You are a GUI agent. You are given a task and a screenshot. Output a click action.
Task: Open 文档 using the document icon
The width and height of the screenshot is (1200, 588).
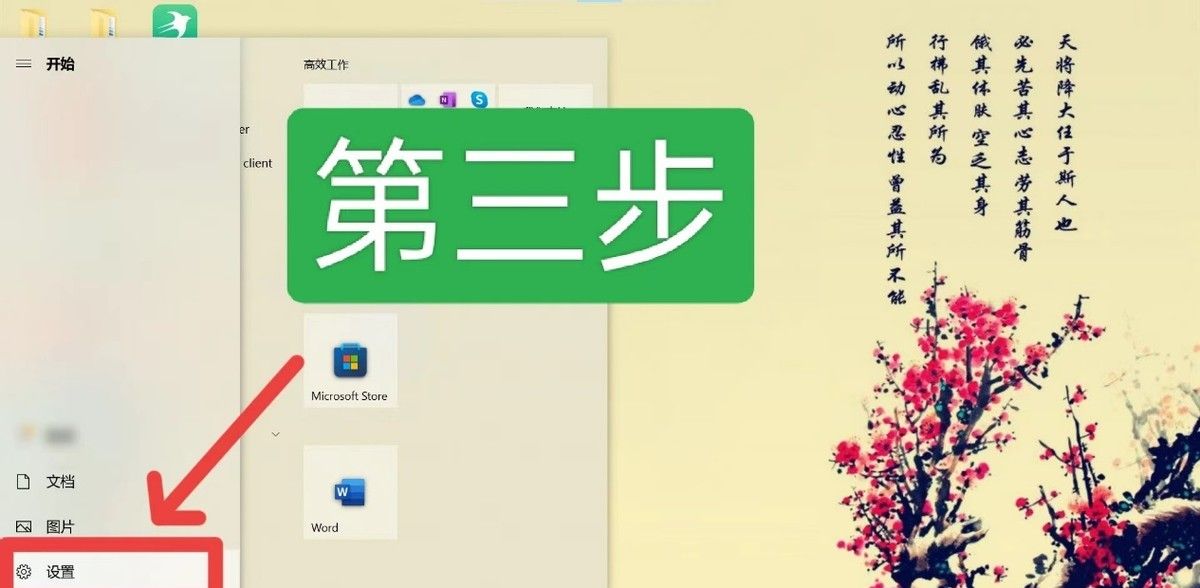click(22, 481)
